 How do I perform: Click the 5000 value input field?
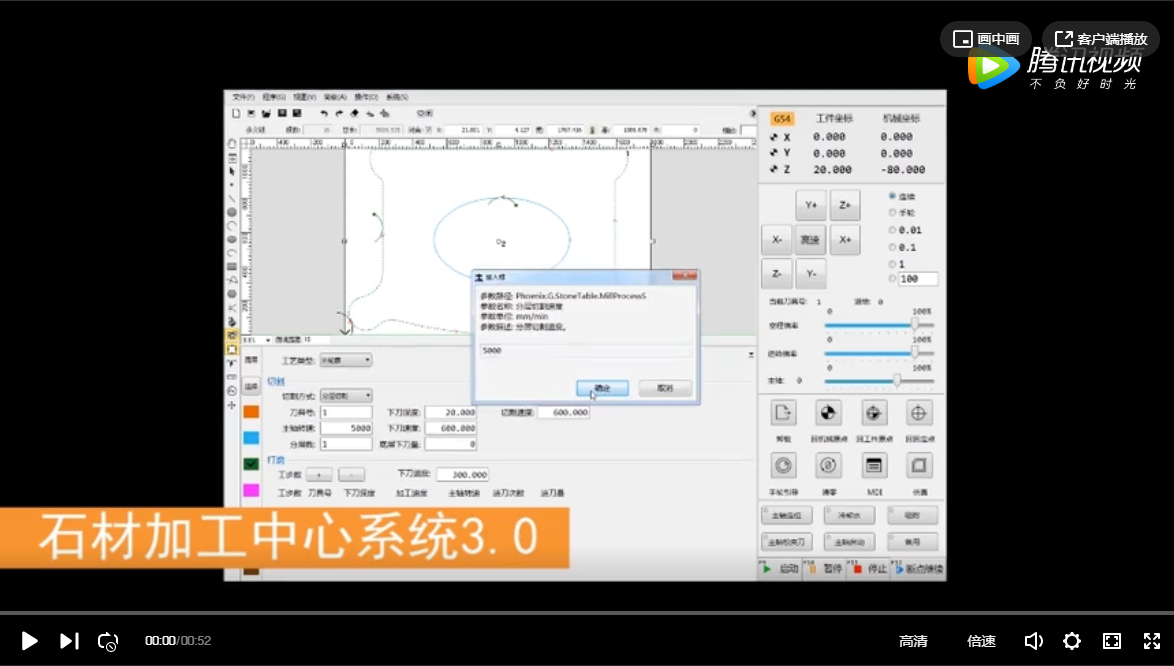click(x=585, y=351)
